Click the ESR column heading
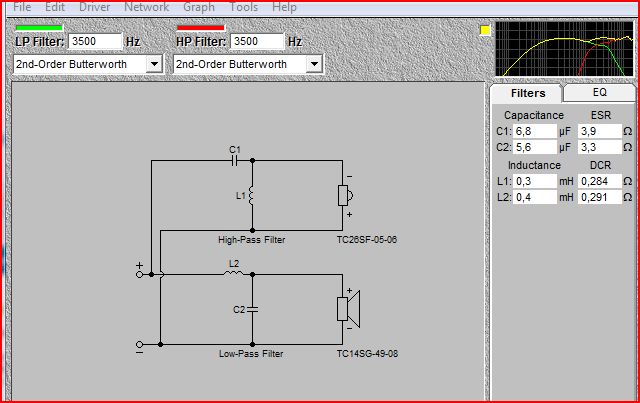The width and height of the screenshot is (640, 403). pyautogui.click(x=601, y=116)
